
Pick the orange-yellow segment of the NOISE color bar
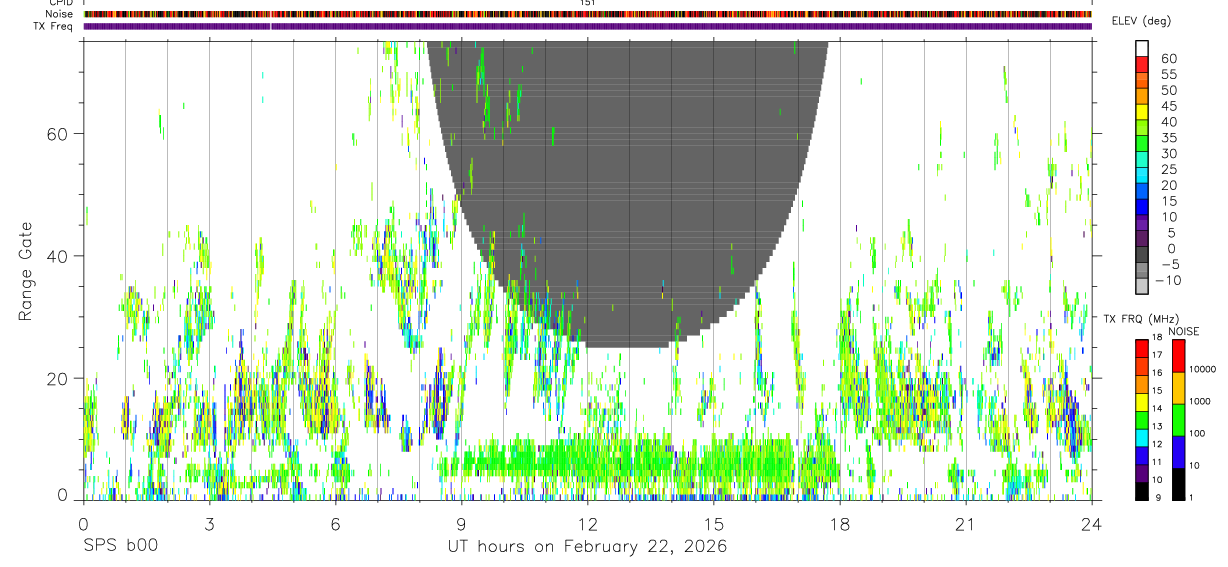[x=1178, y=387]
